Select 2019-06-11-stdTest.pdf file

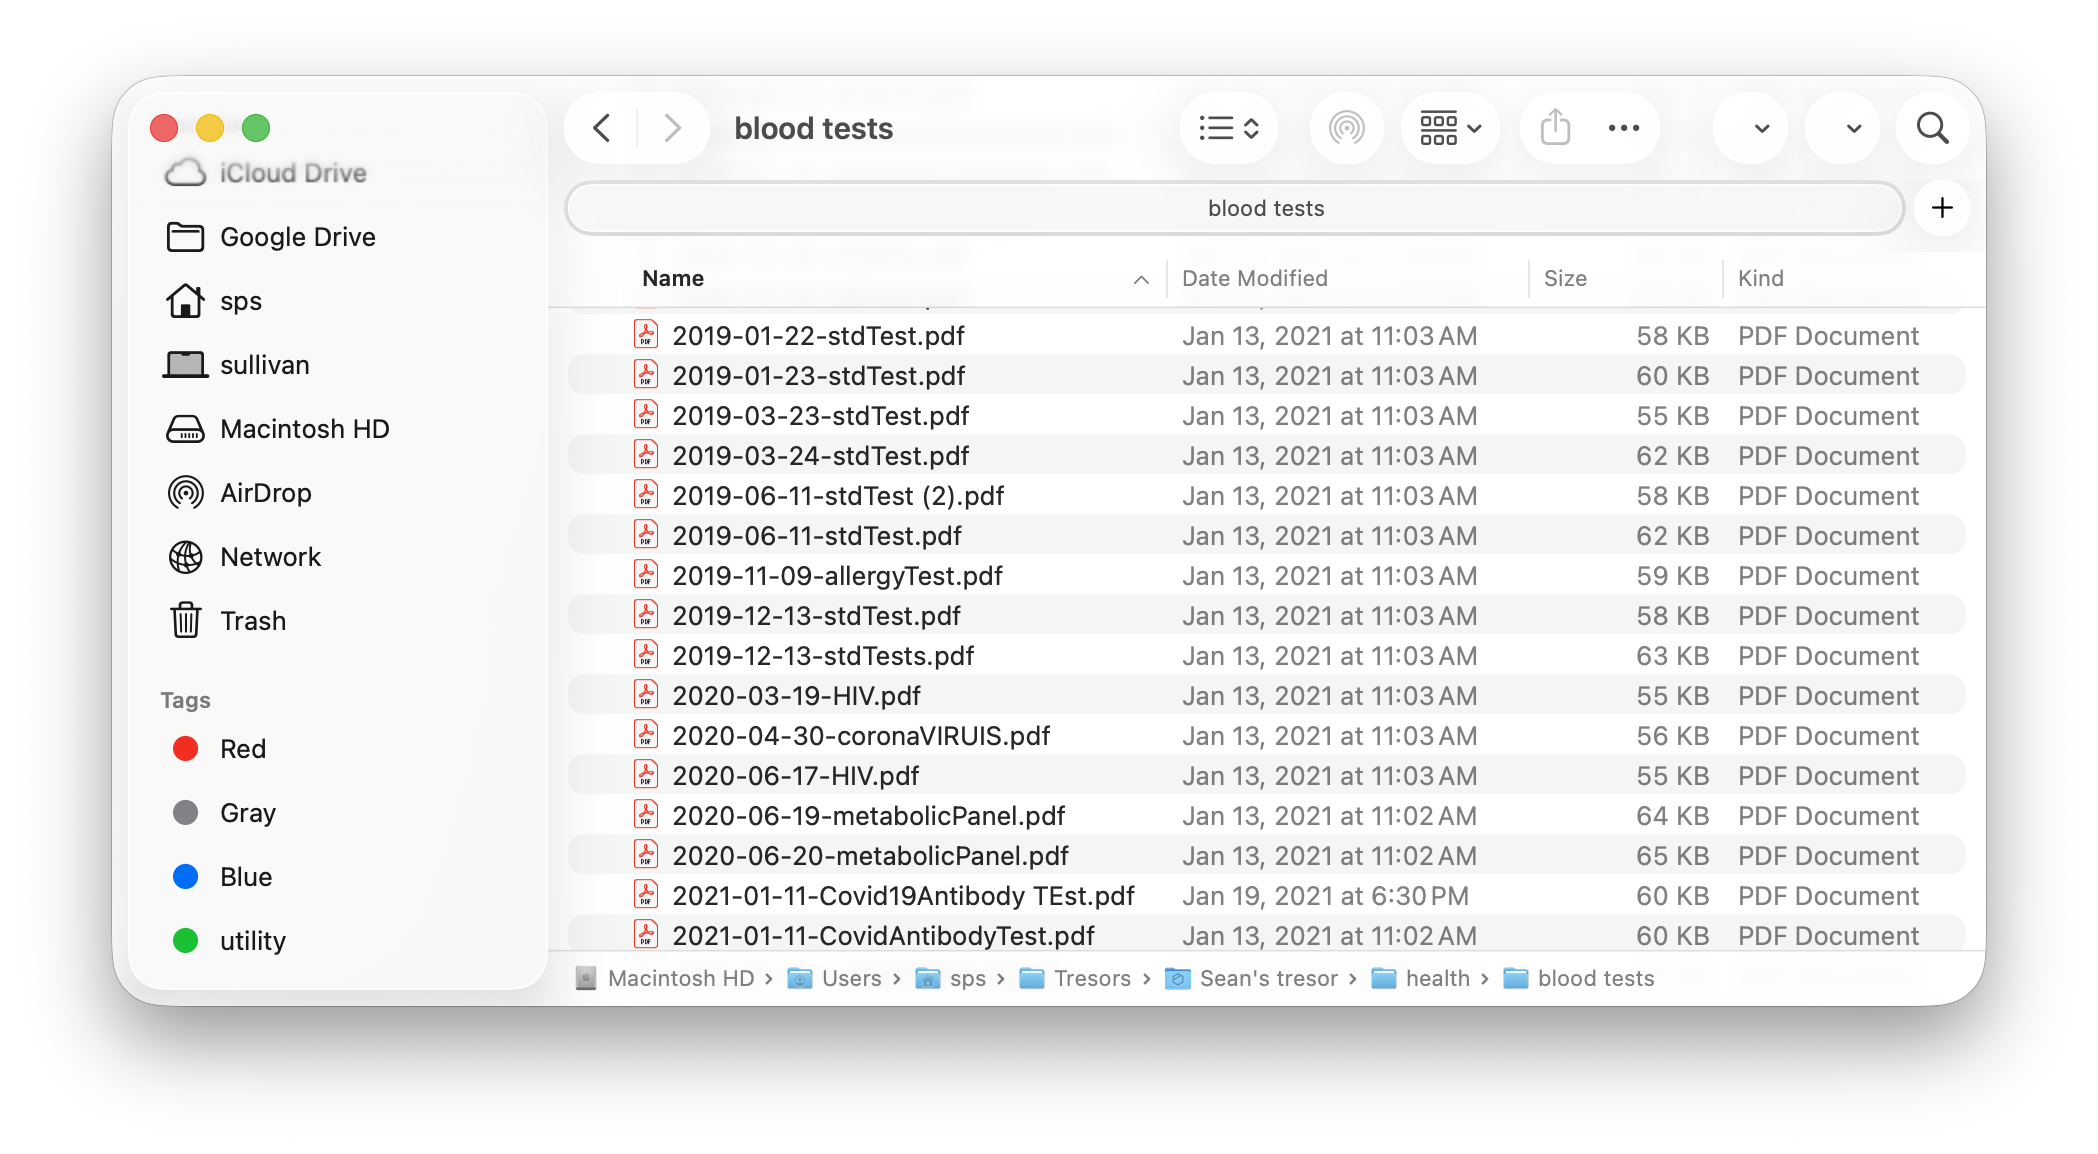(x=1266, y=536)
